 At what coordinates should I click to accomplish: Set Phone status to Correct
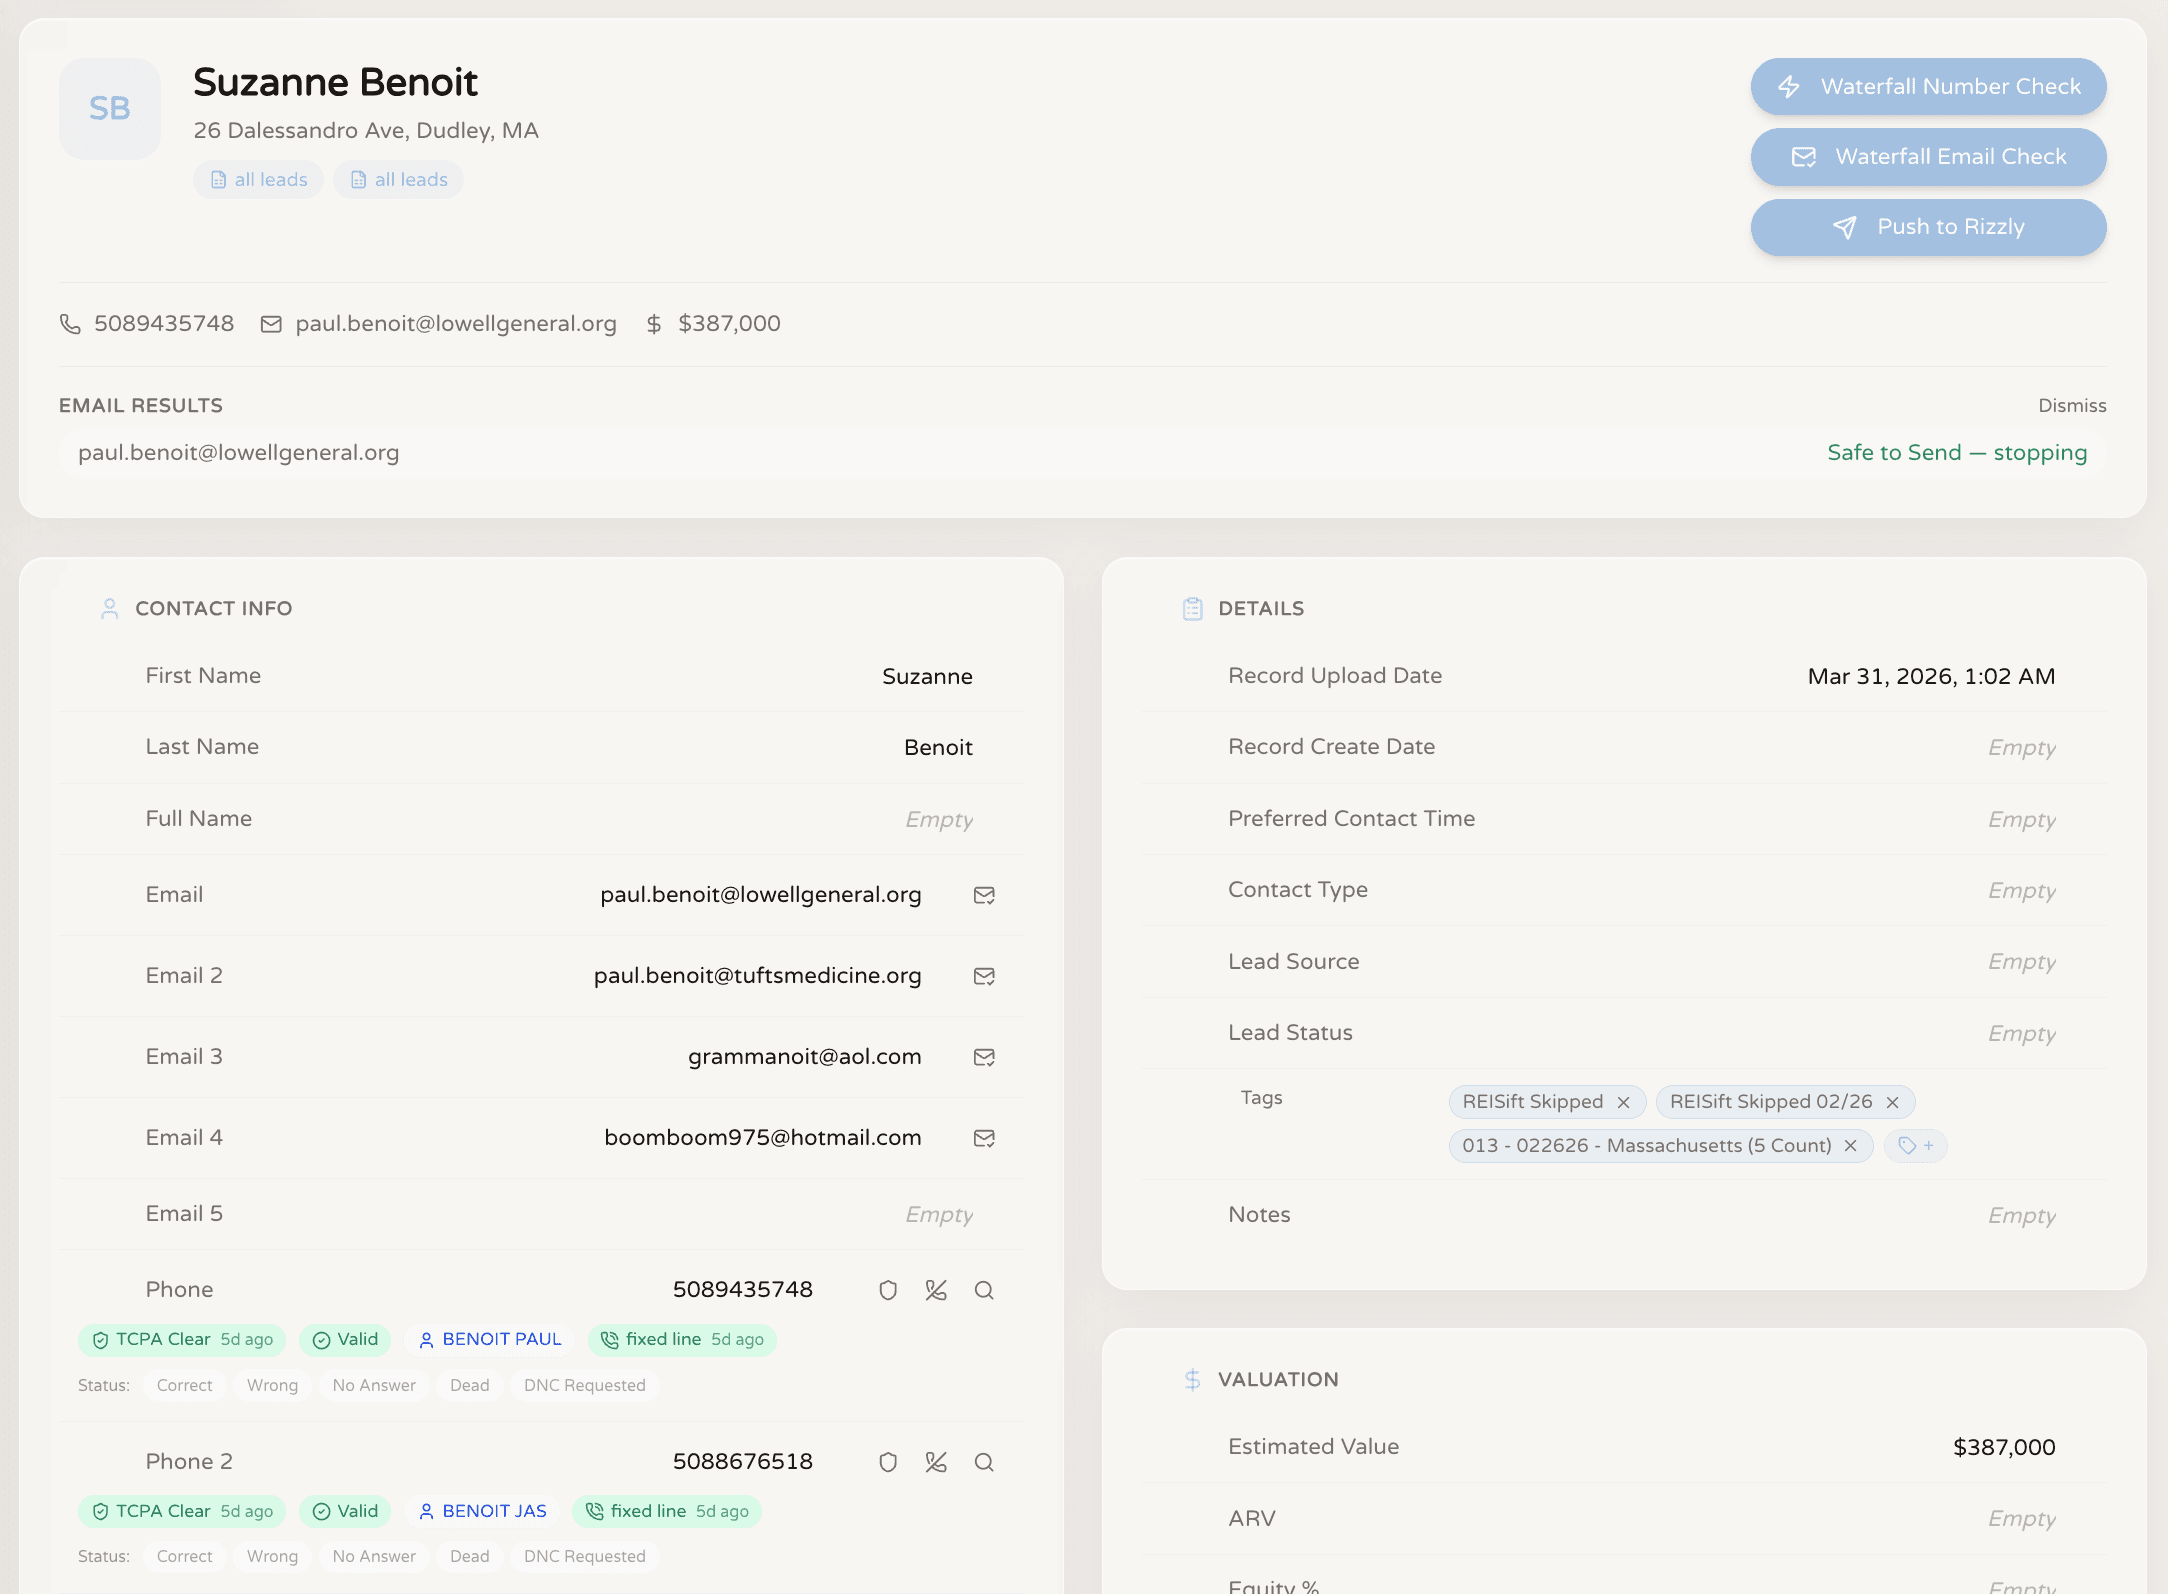184,1385
